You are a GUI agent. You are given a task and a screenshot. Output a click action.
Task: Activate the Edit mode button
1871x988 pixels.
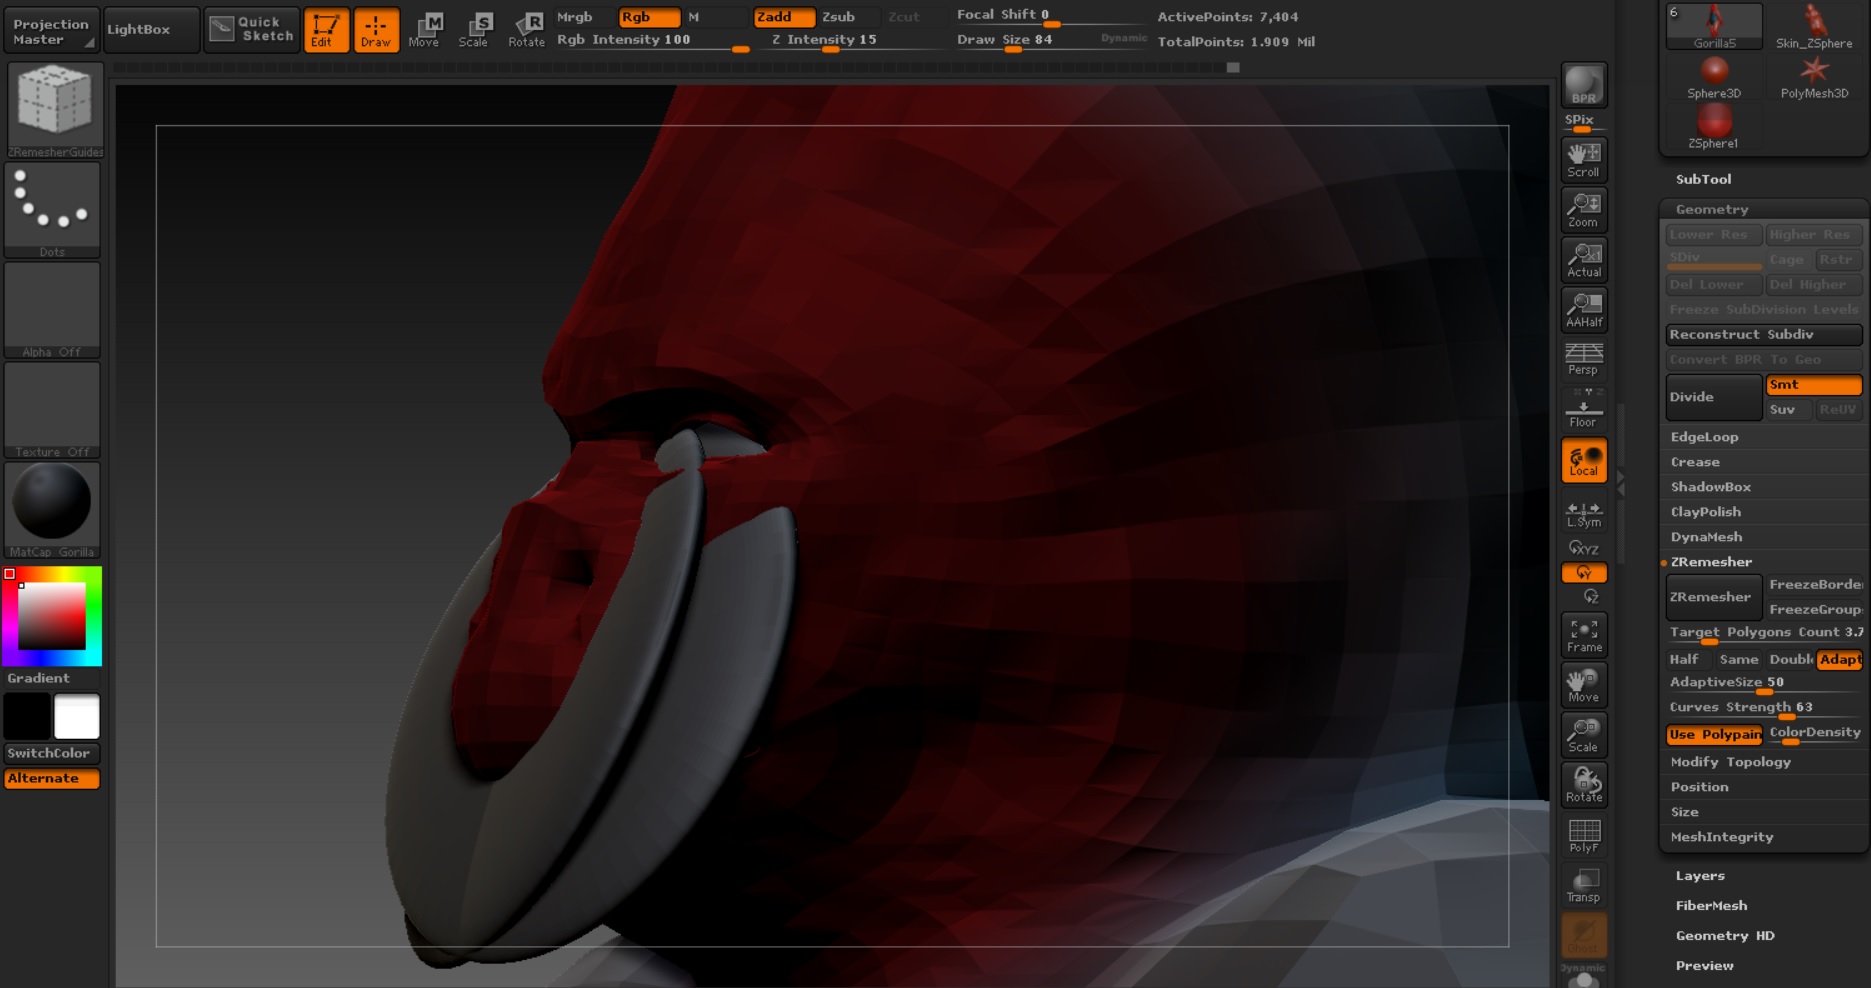[325, 30]
